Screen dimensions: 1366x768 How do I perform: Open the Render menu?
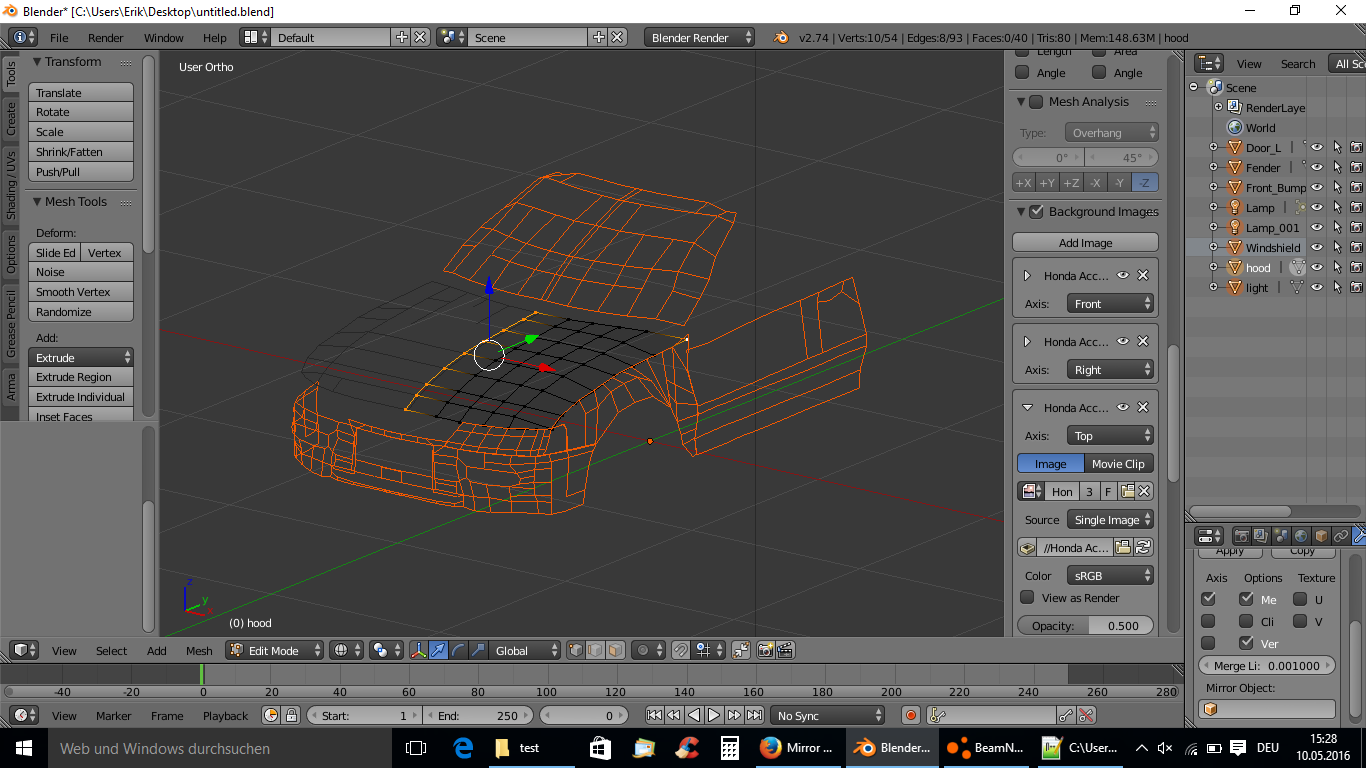(x=105, y=37)
